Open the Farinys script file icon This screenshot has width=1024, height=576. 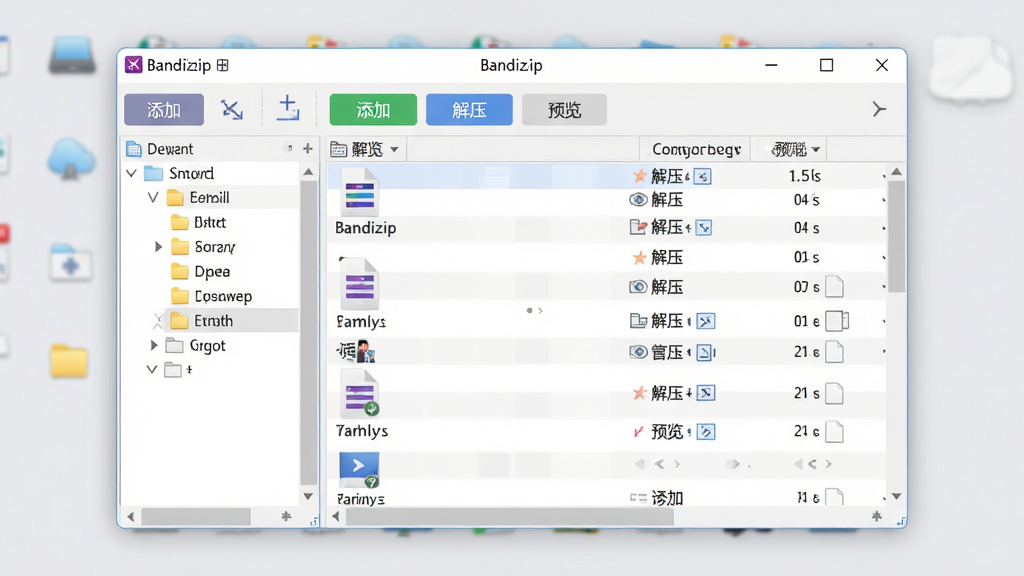(x=359, y=470)
